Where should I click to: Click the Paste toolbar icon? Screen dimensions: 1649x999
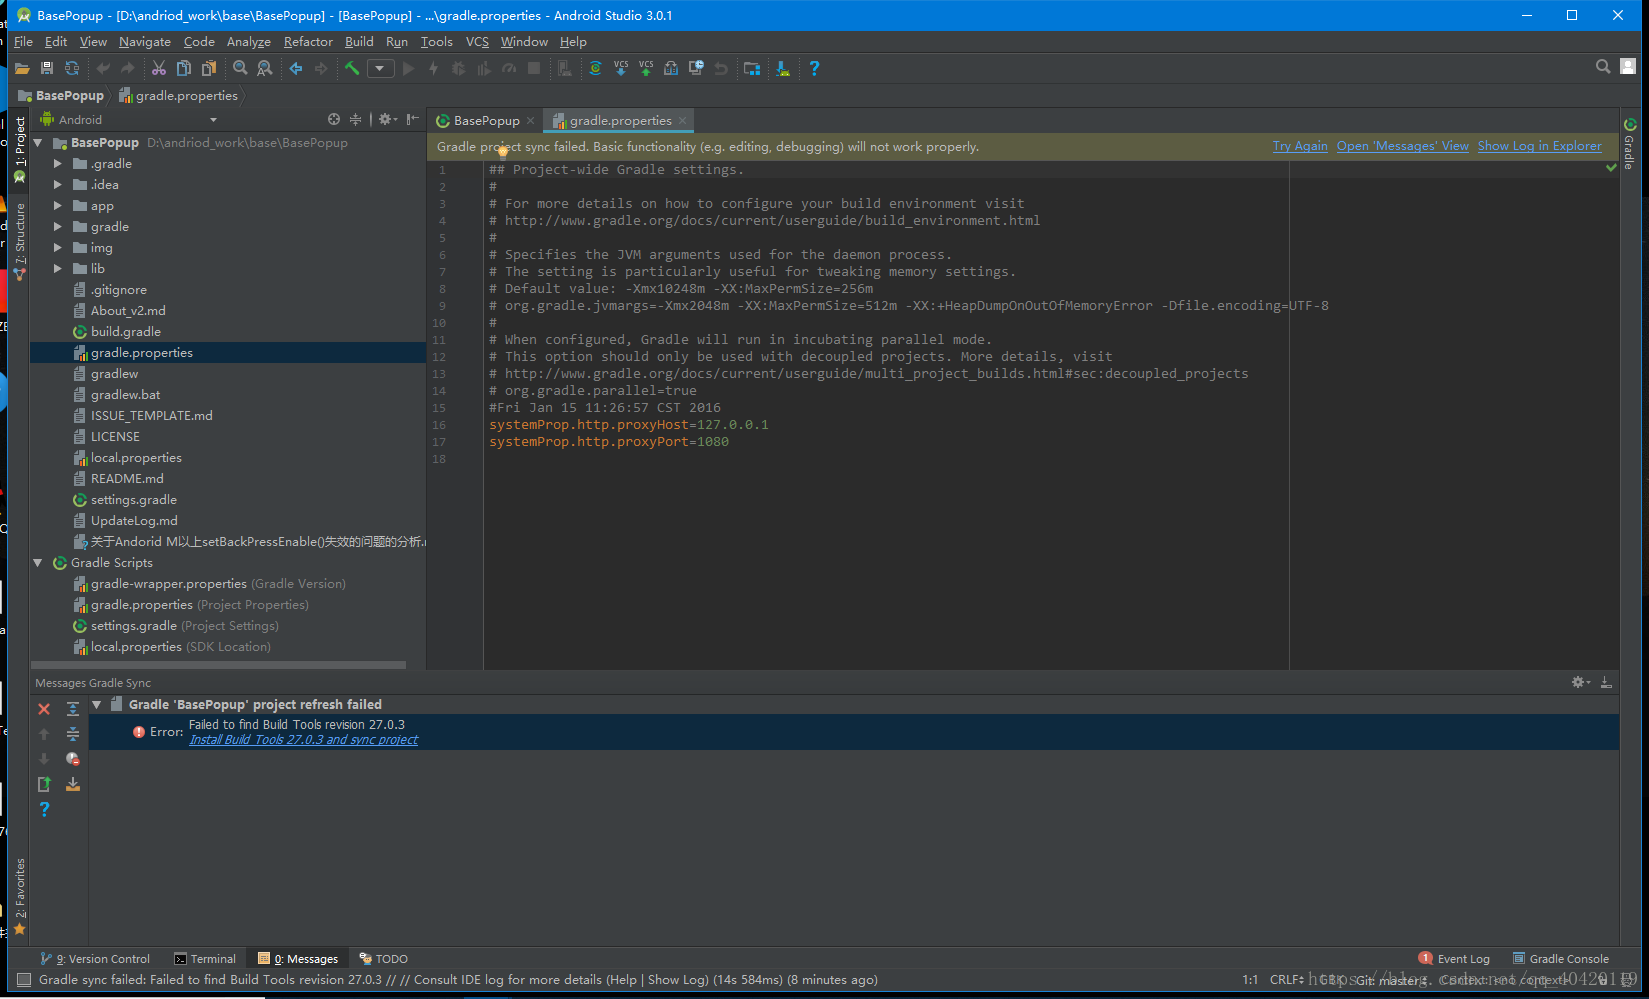pyautogui.click(x=209, y=68)
